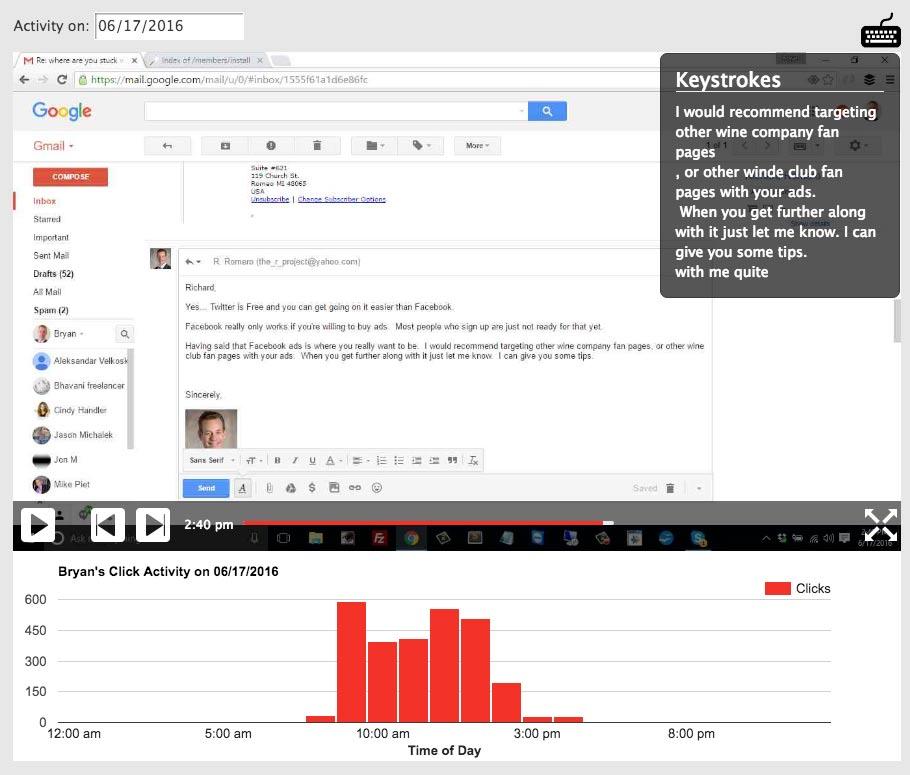Viewport: 910px width, 775px height.
Task: Open chat with Jason Michalek
Action: click(73, 435)
